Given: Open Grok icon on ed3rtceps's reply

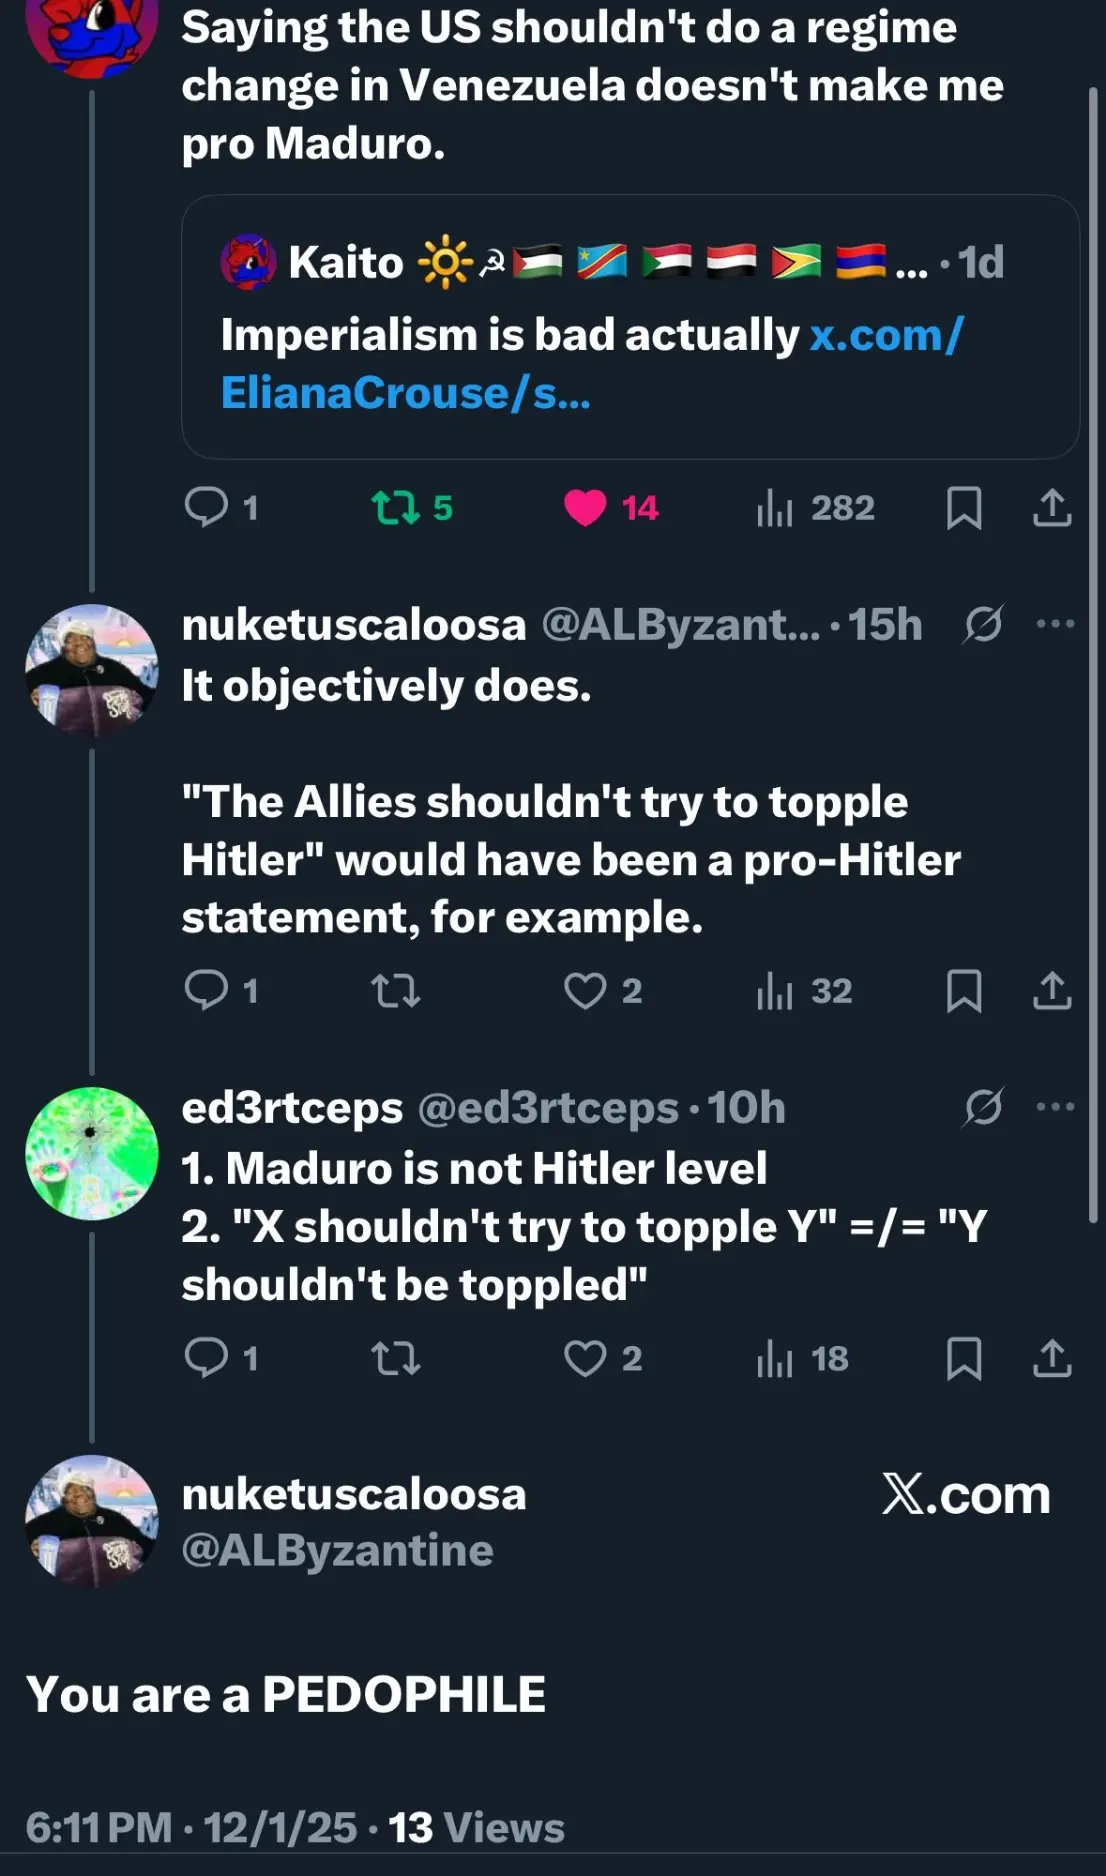Looking at the screenshot, I should (x=983, y=1107).
